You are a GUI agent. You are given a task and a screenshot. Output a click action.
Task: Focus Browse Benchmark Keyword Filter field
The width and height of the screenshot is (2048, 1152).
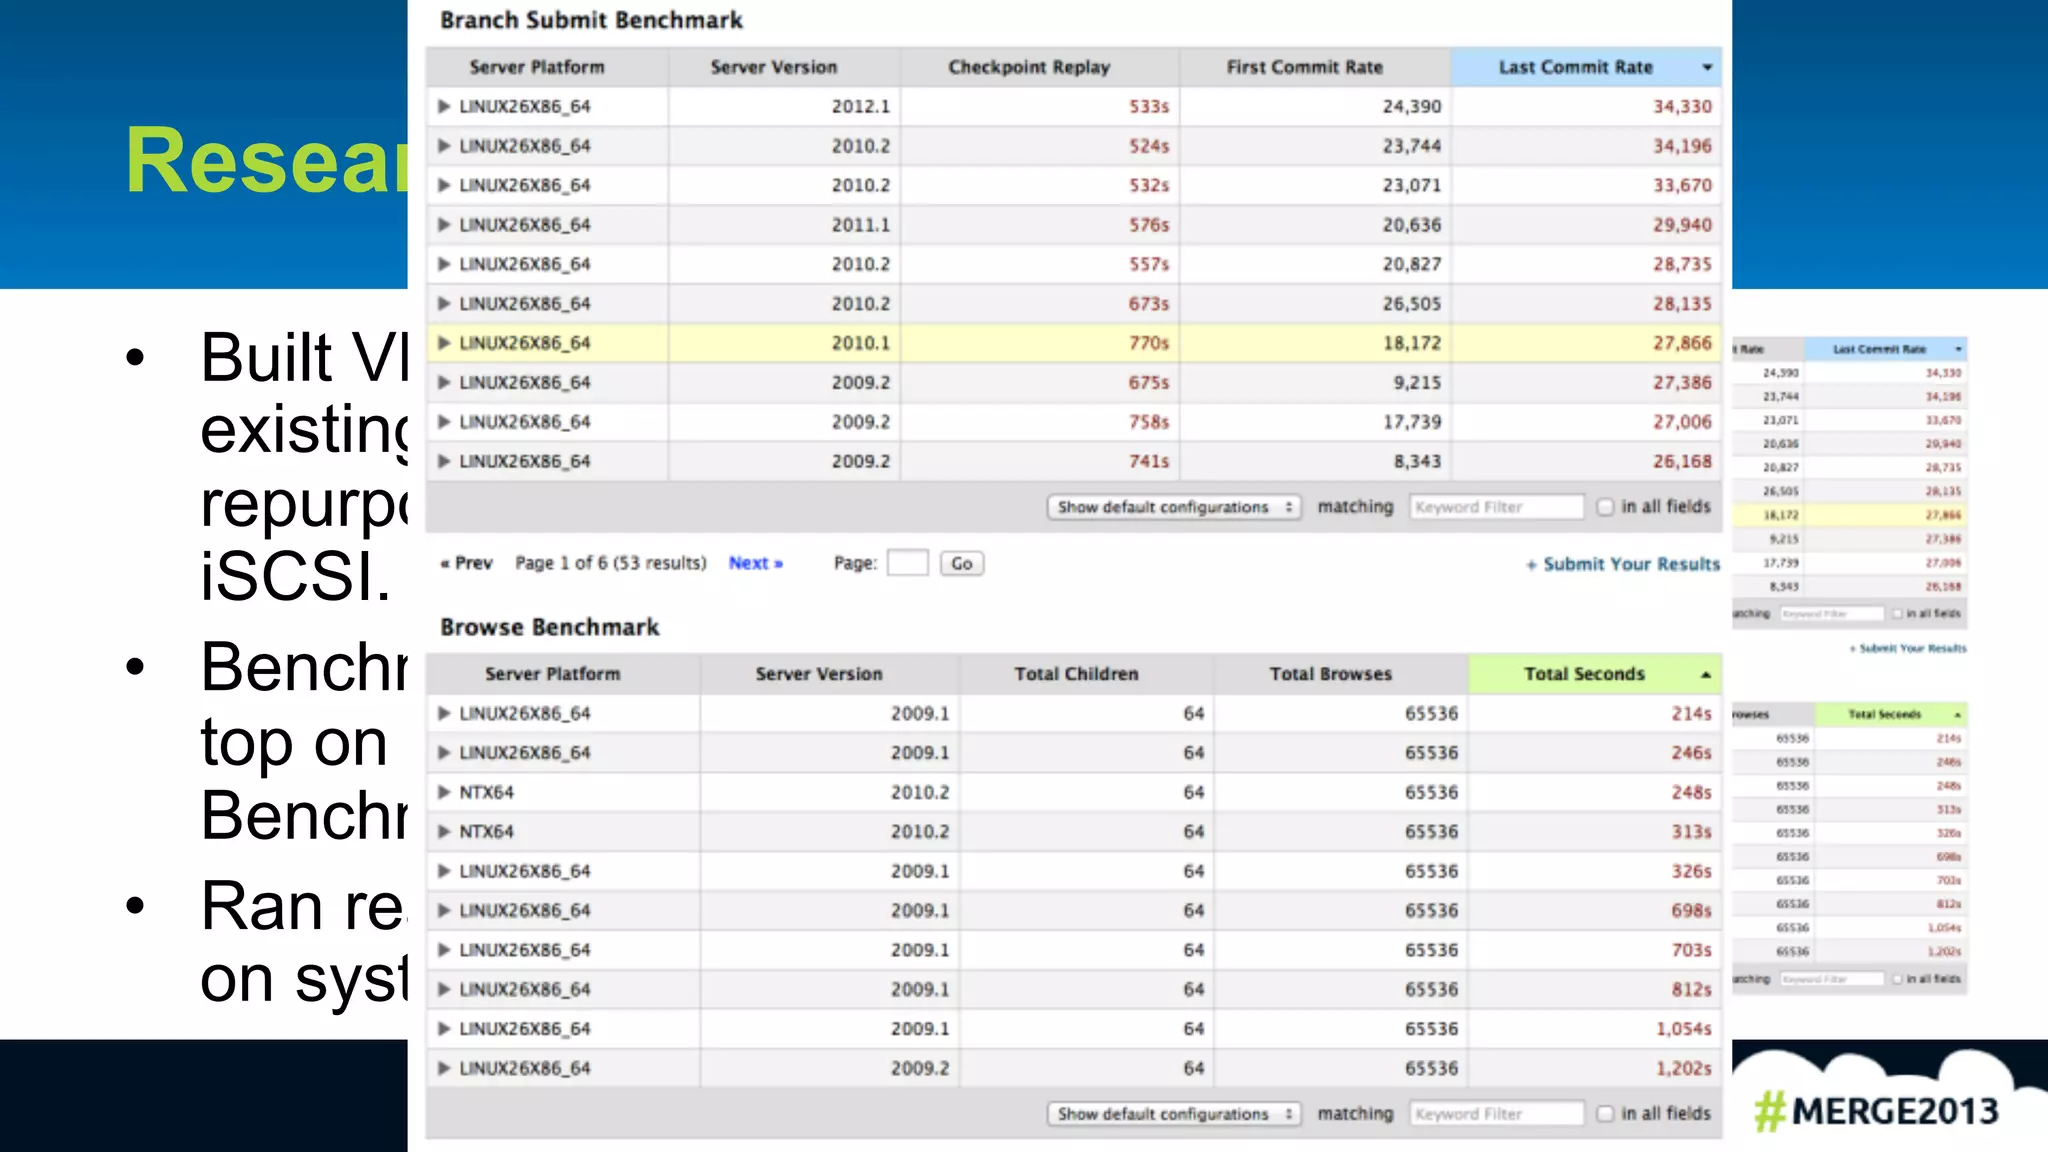(x=1497, y=1114)
